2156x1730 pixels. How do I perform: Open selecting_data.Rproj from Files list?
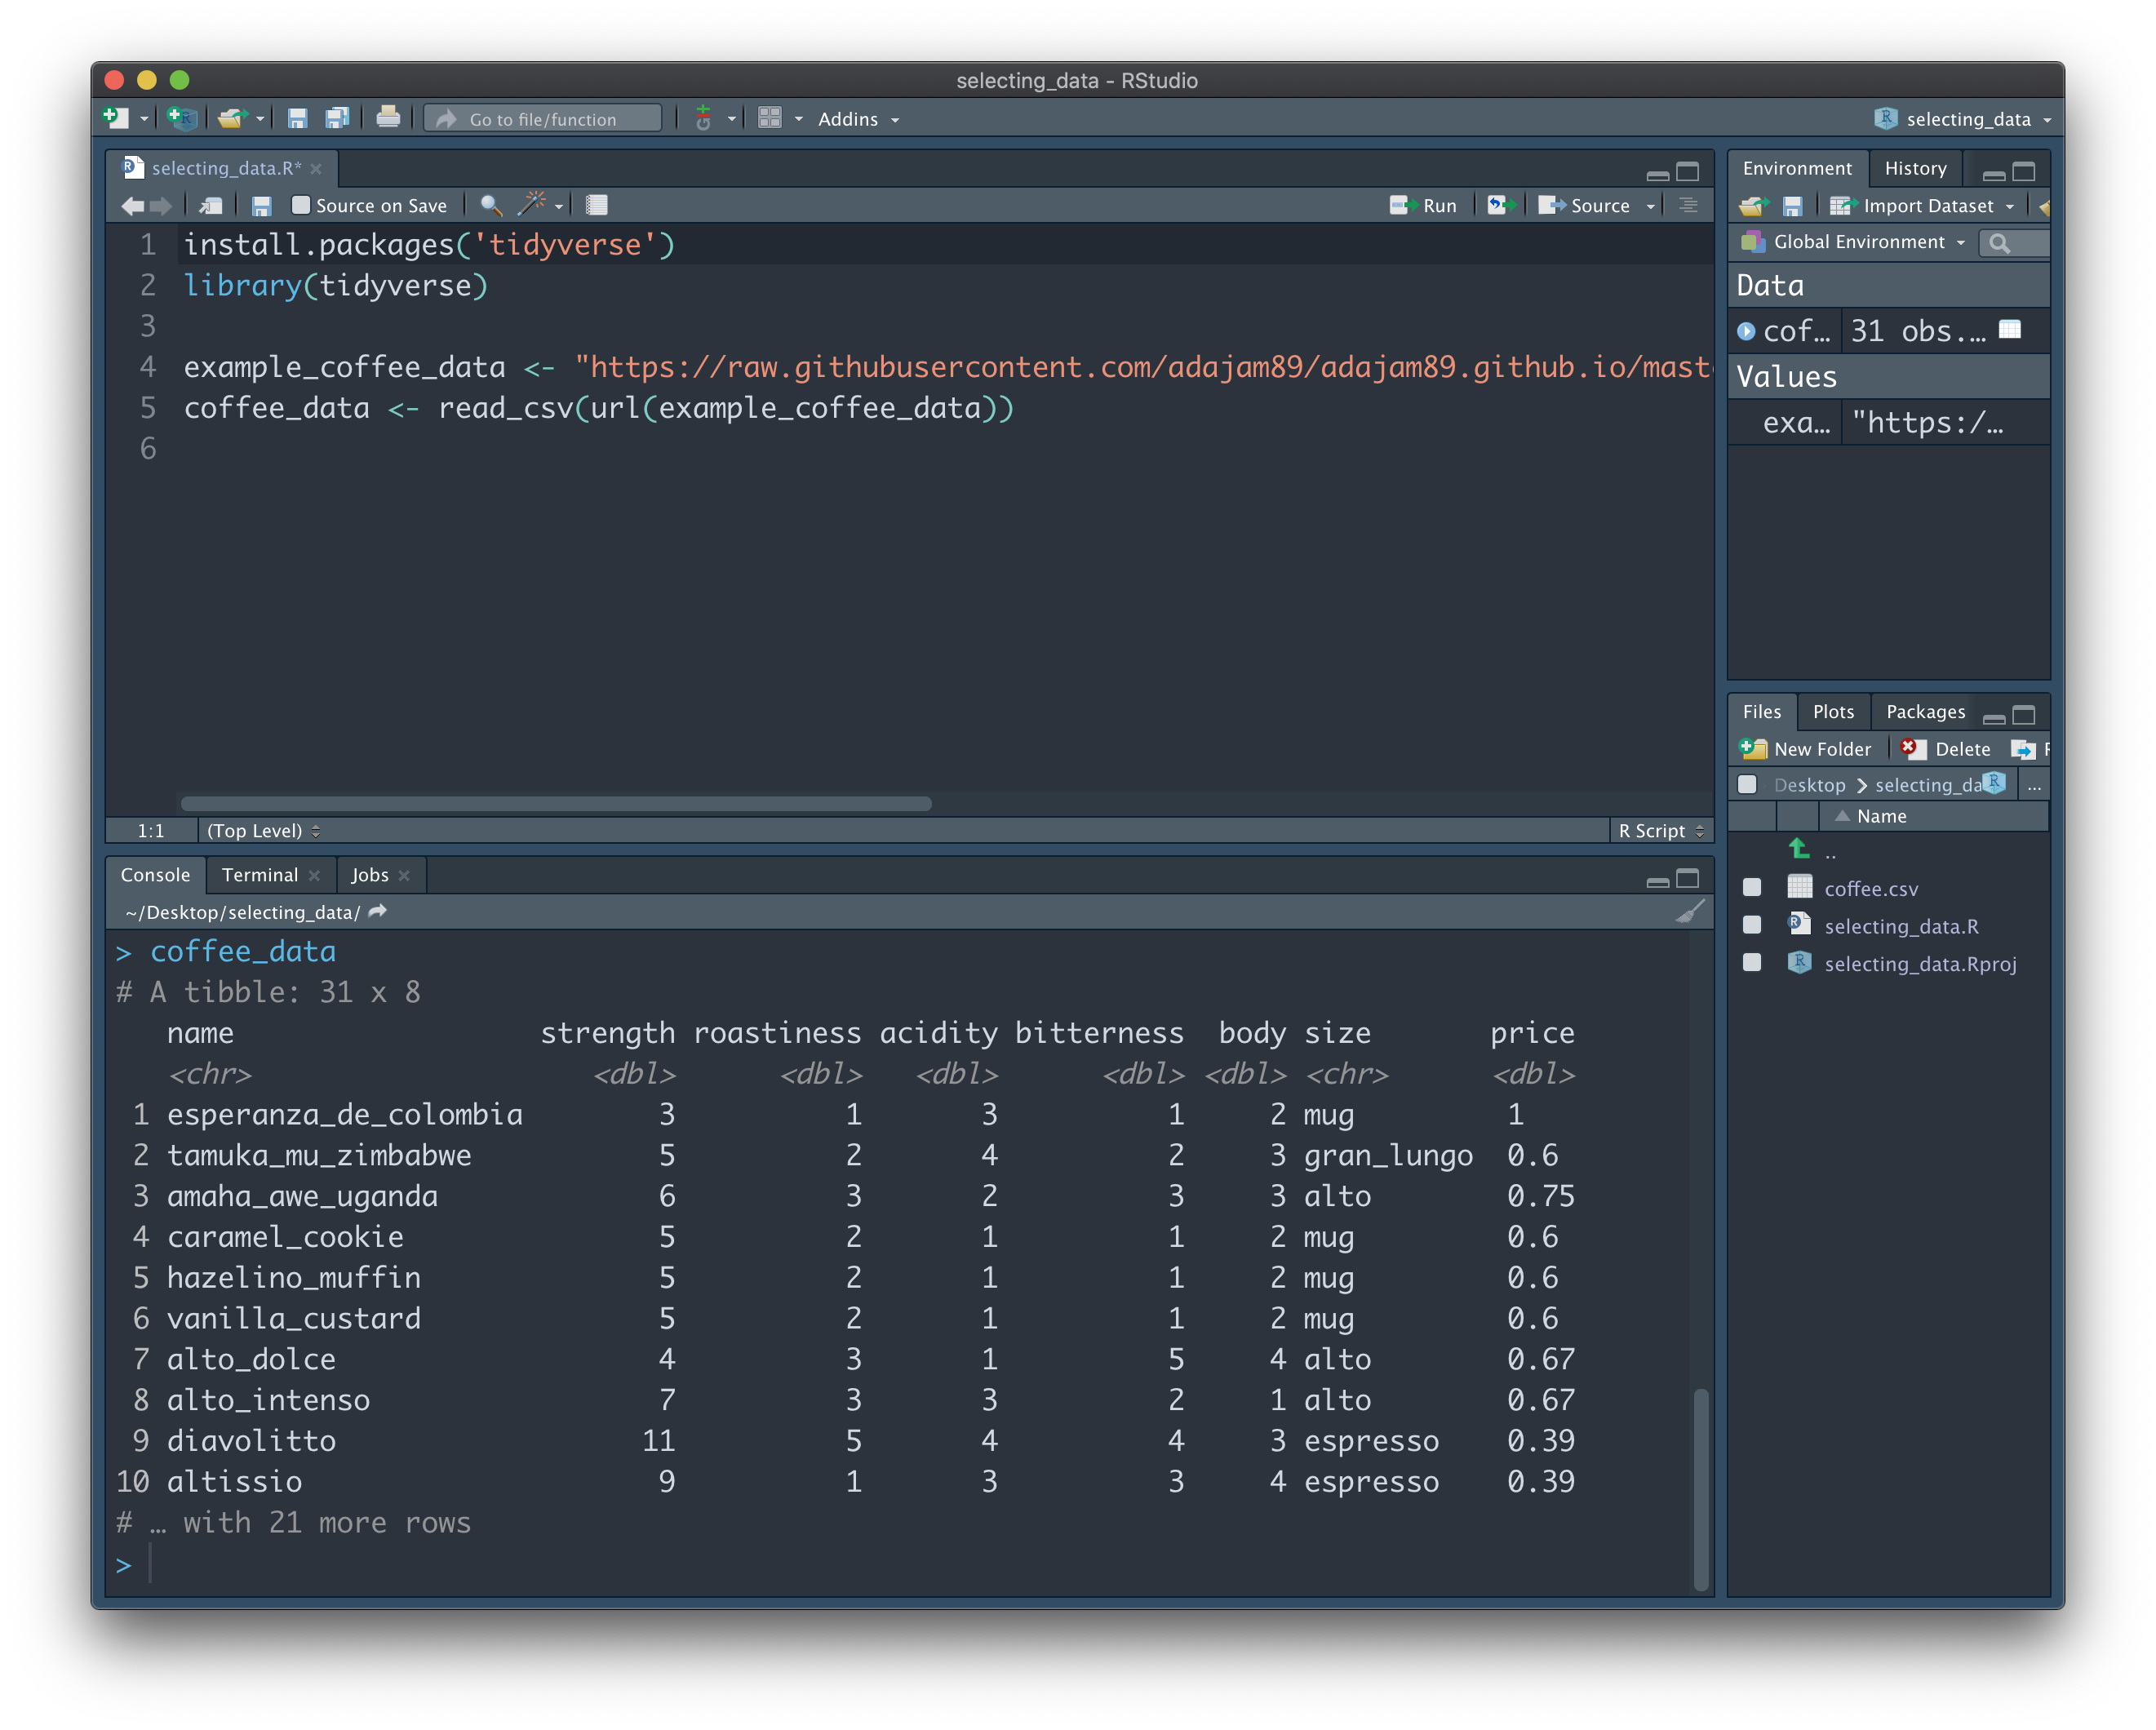[x=1919, y=964]
